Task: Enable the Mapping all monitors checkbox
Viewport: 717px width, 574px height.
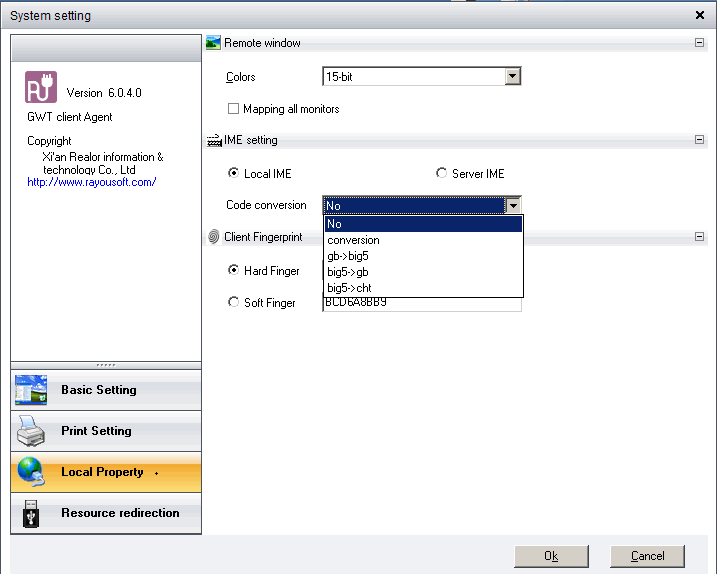Action: (x=234, y=109)
